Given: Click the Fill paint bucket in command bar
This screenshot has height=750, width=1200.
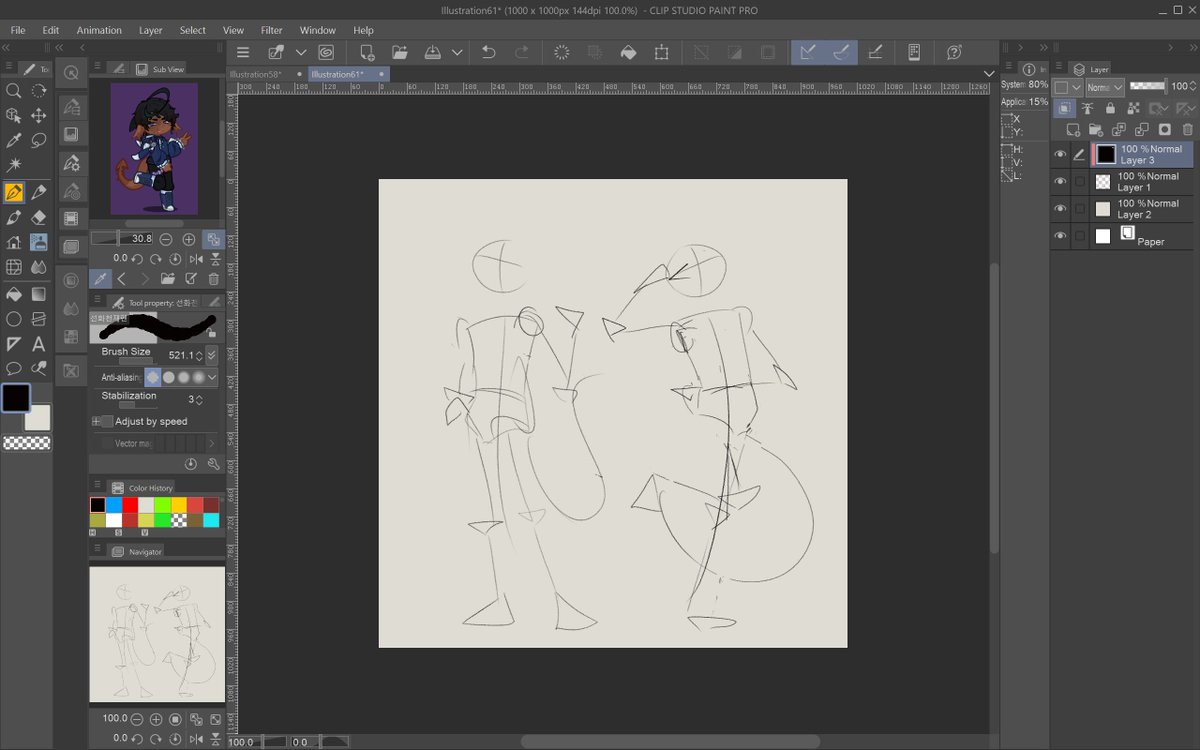Looking at the screenshot, I should click(x=628, y=52).
